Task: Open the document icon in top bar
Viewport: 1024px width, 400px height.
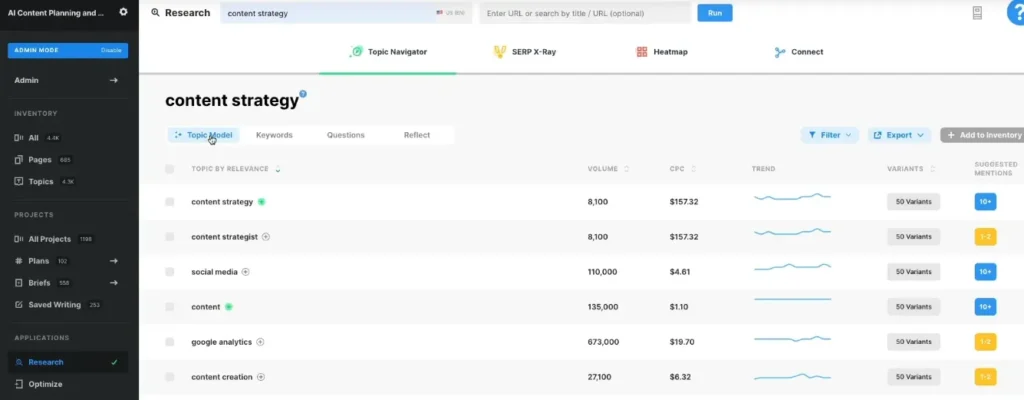Action: point(977,13)
